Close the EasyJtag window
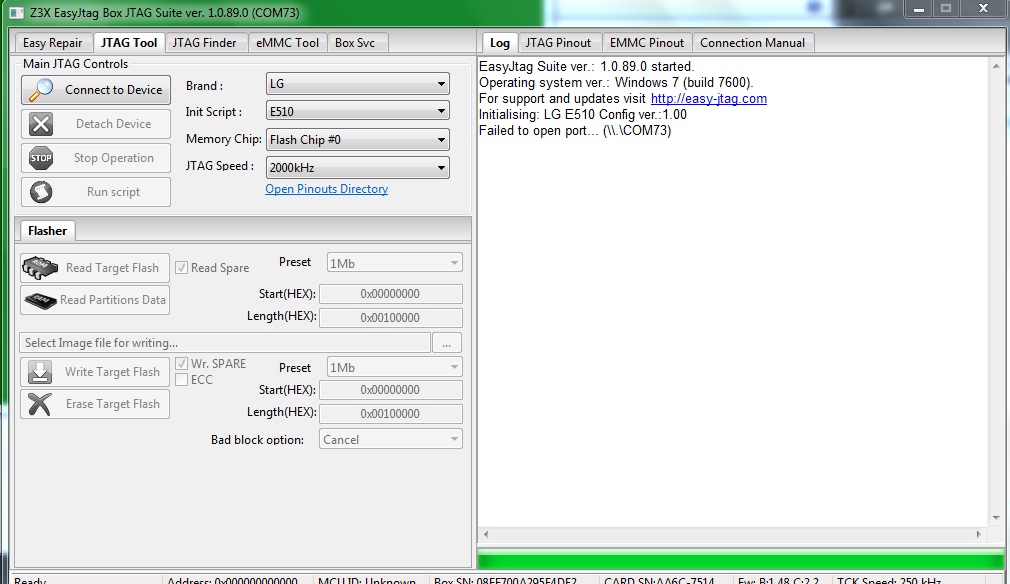 pos(983,9)
